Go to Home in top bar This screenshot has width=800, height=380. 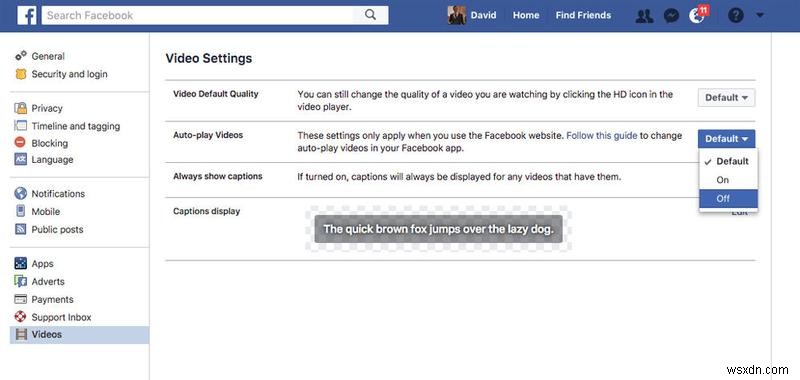tap(526, 15)
